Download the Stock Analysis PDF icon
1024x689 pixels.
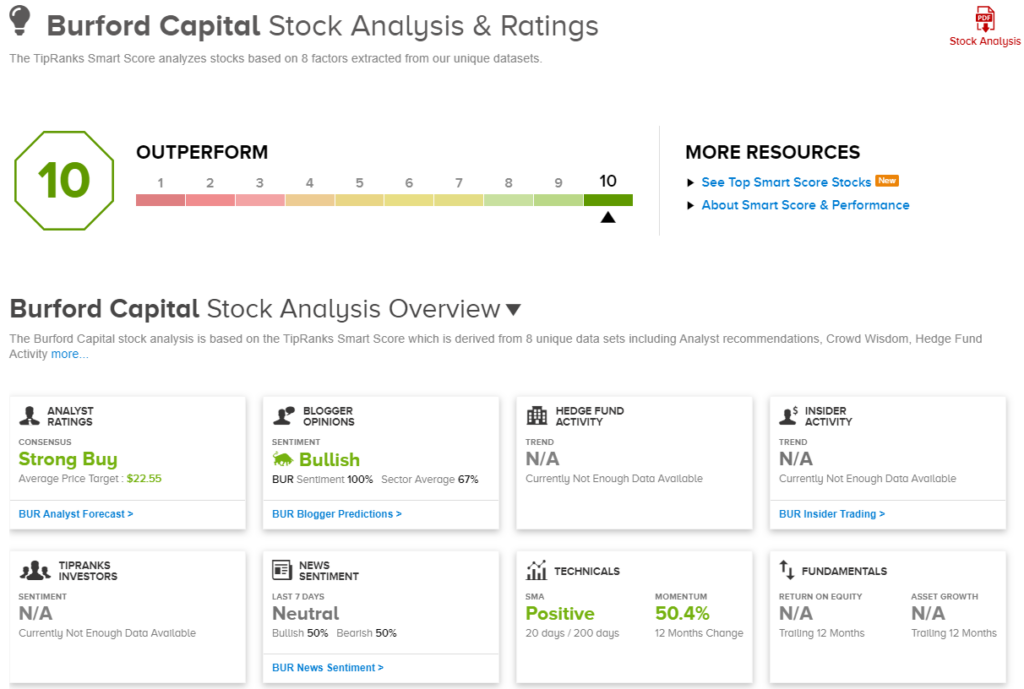pos(985,19)
